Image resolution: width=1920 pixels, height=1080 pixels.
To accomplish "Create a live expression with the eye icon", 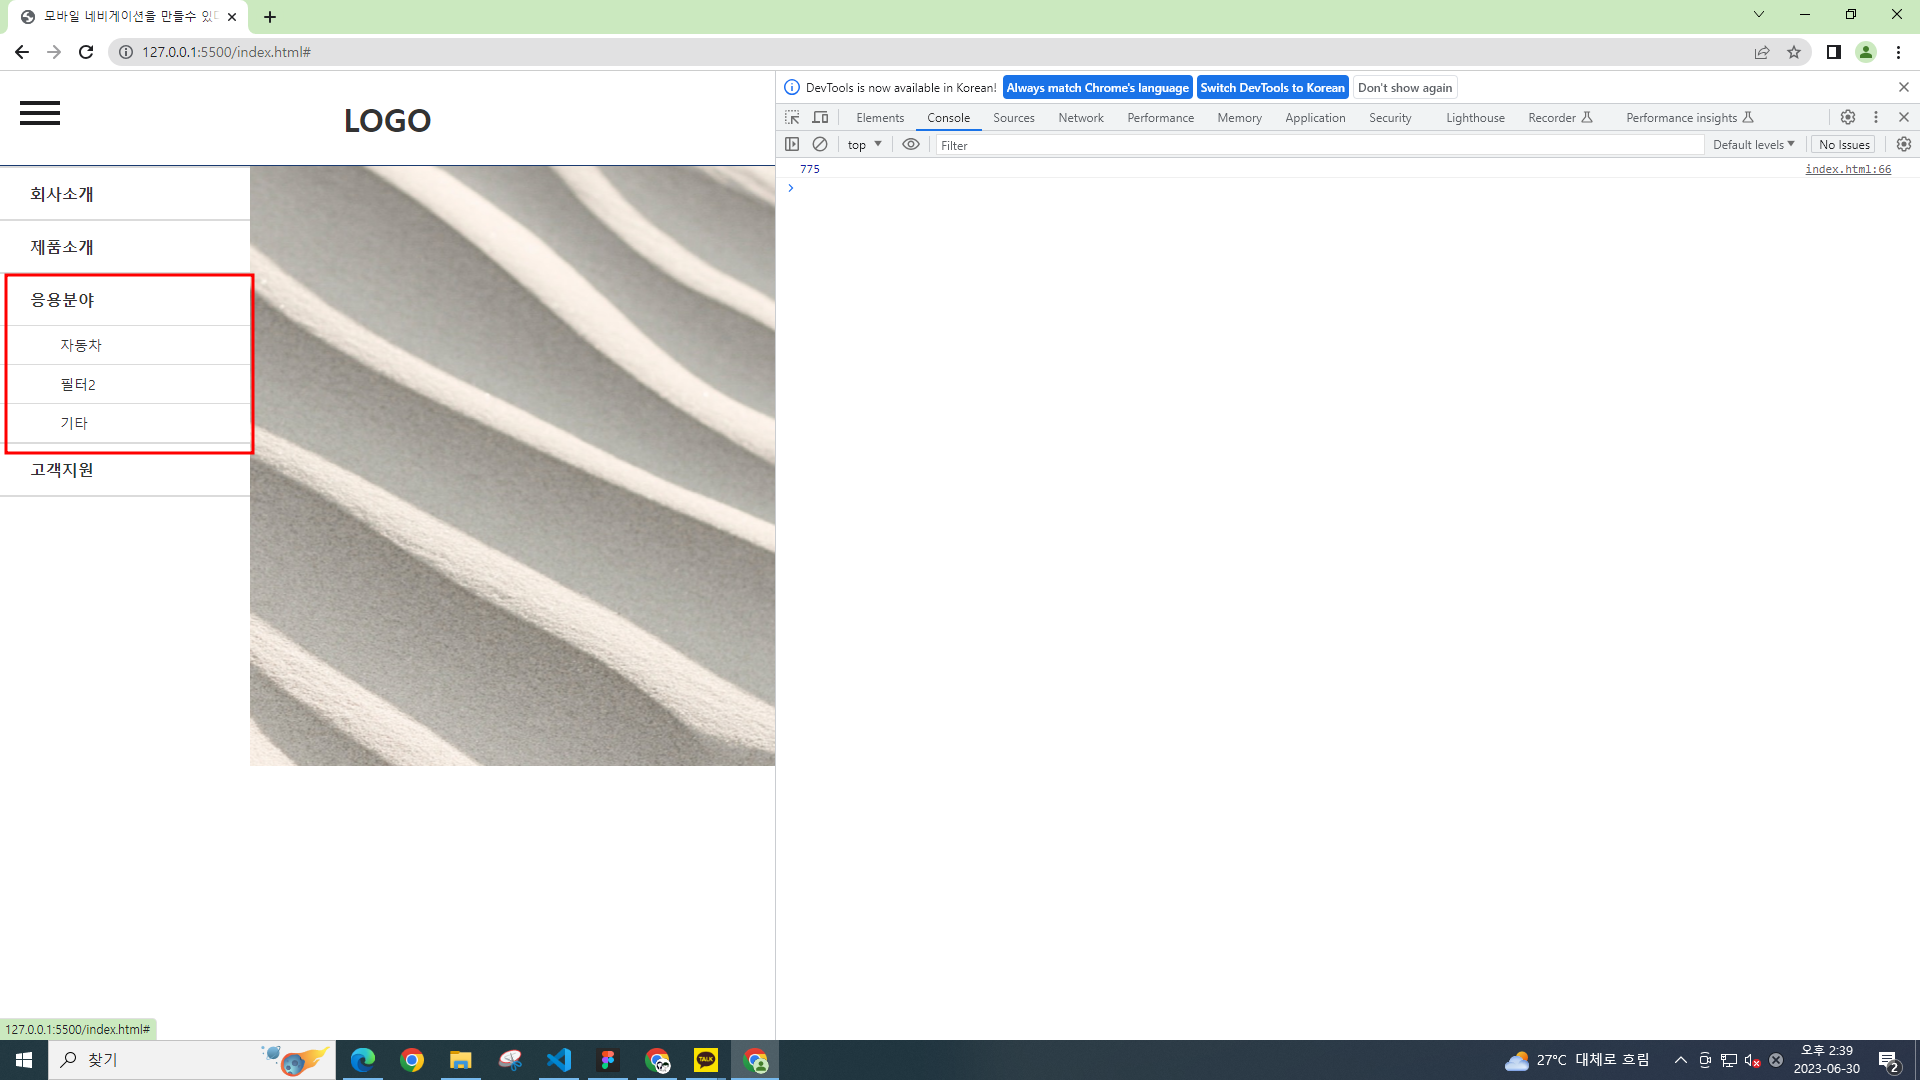I will click(x=910, y=144).
